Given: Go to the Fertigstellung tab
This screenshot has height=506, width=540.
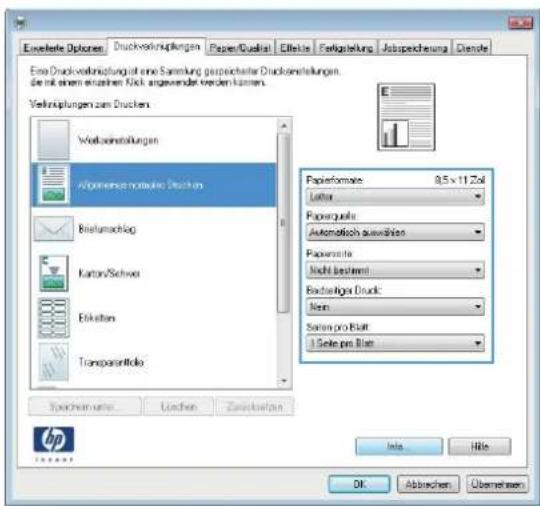Looking at the screenshot, I should [346, 48].
